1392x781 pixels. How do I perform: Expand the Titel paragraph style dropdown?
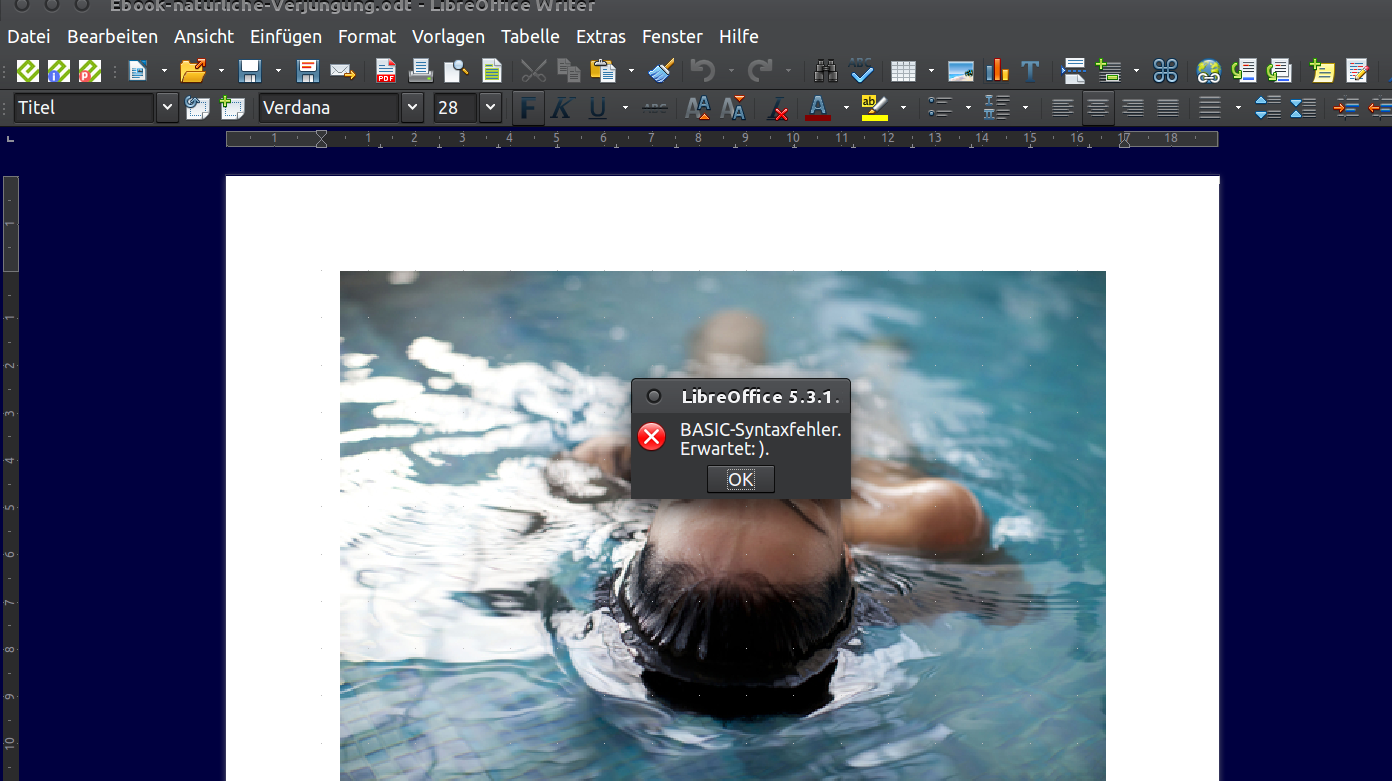click(167, 107)
